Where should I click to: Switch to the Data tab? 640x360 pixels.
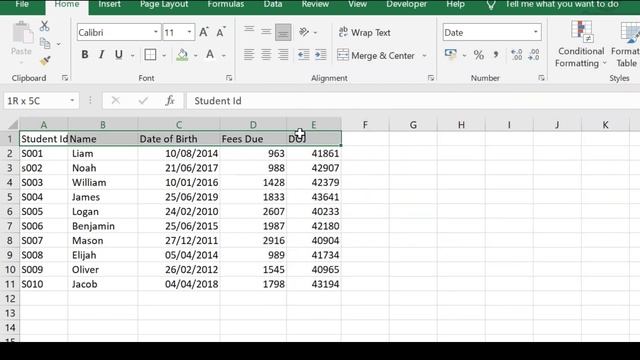[x=273, y=4]
